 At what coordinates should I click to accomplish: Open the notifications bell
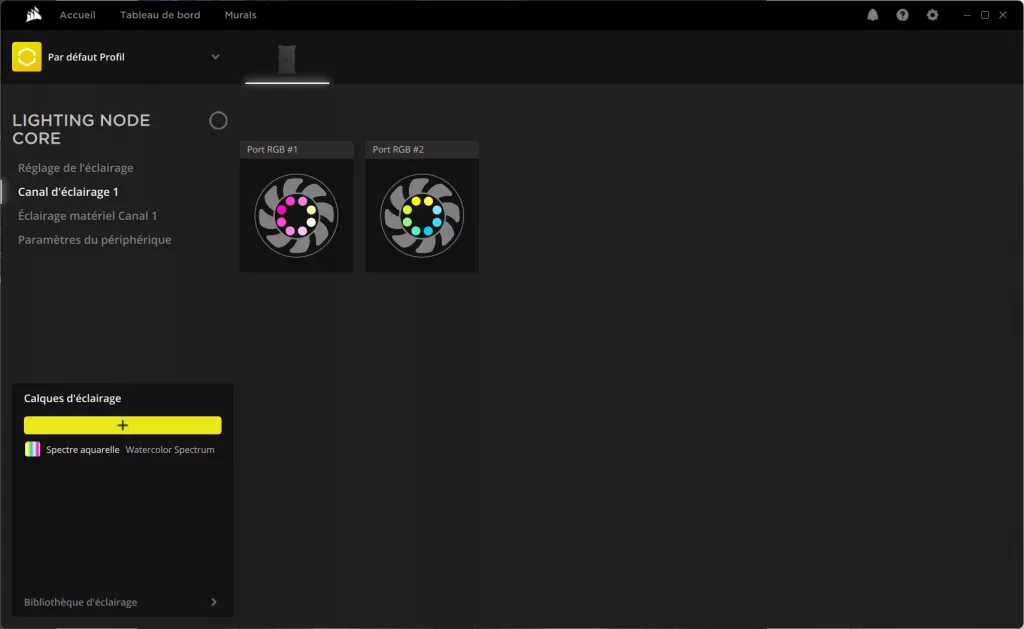(872, 15)
